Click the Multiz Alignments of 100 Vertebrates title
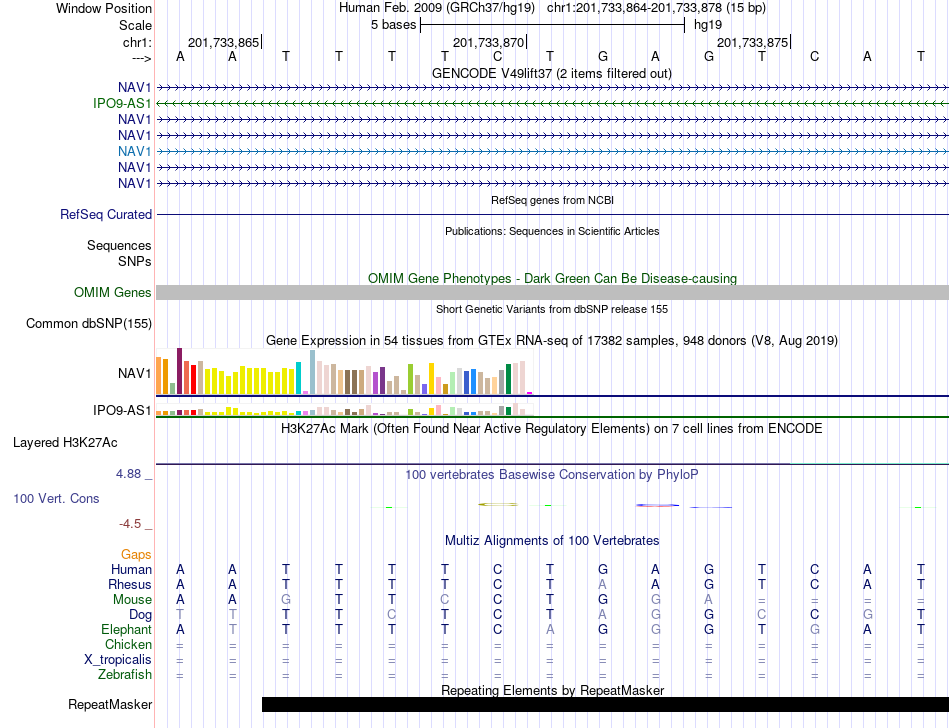 [552, 540]
